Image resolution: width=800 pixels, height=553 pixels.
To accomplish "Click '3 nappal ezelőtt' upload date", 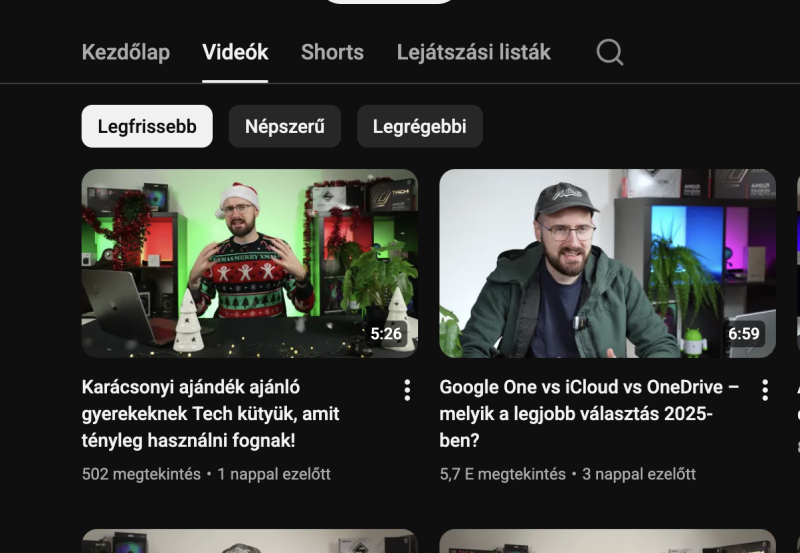I will 639,474.
